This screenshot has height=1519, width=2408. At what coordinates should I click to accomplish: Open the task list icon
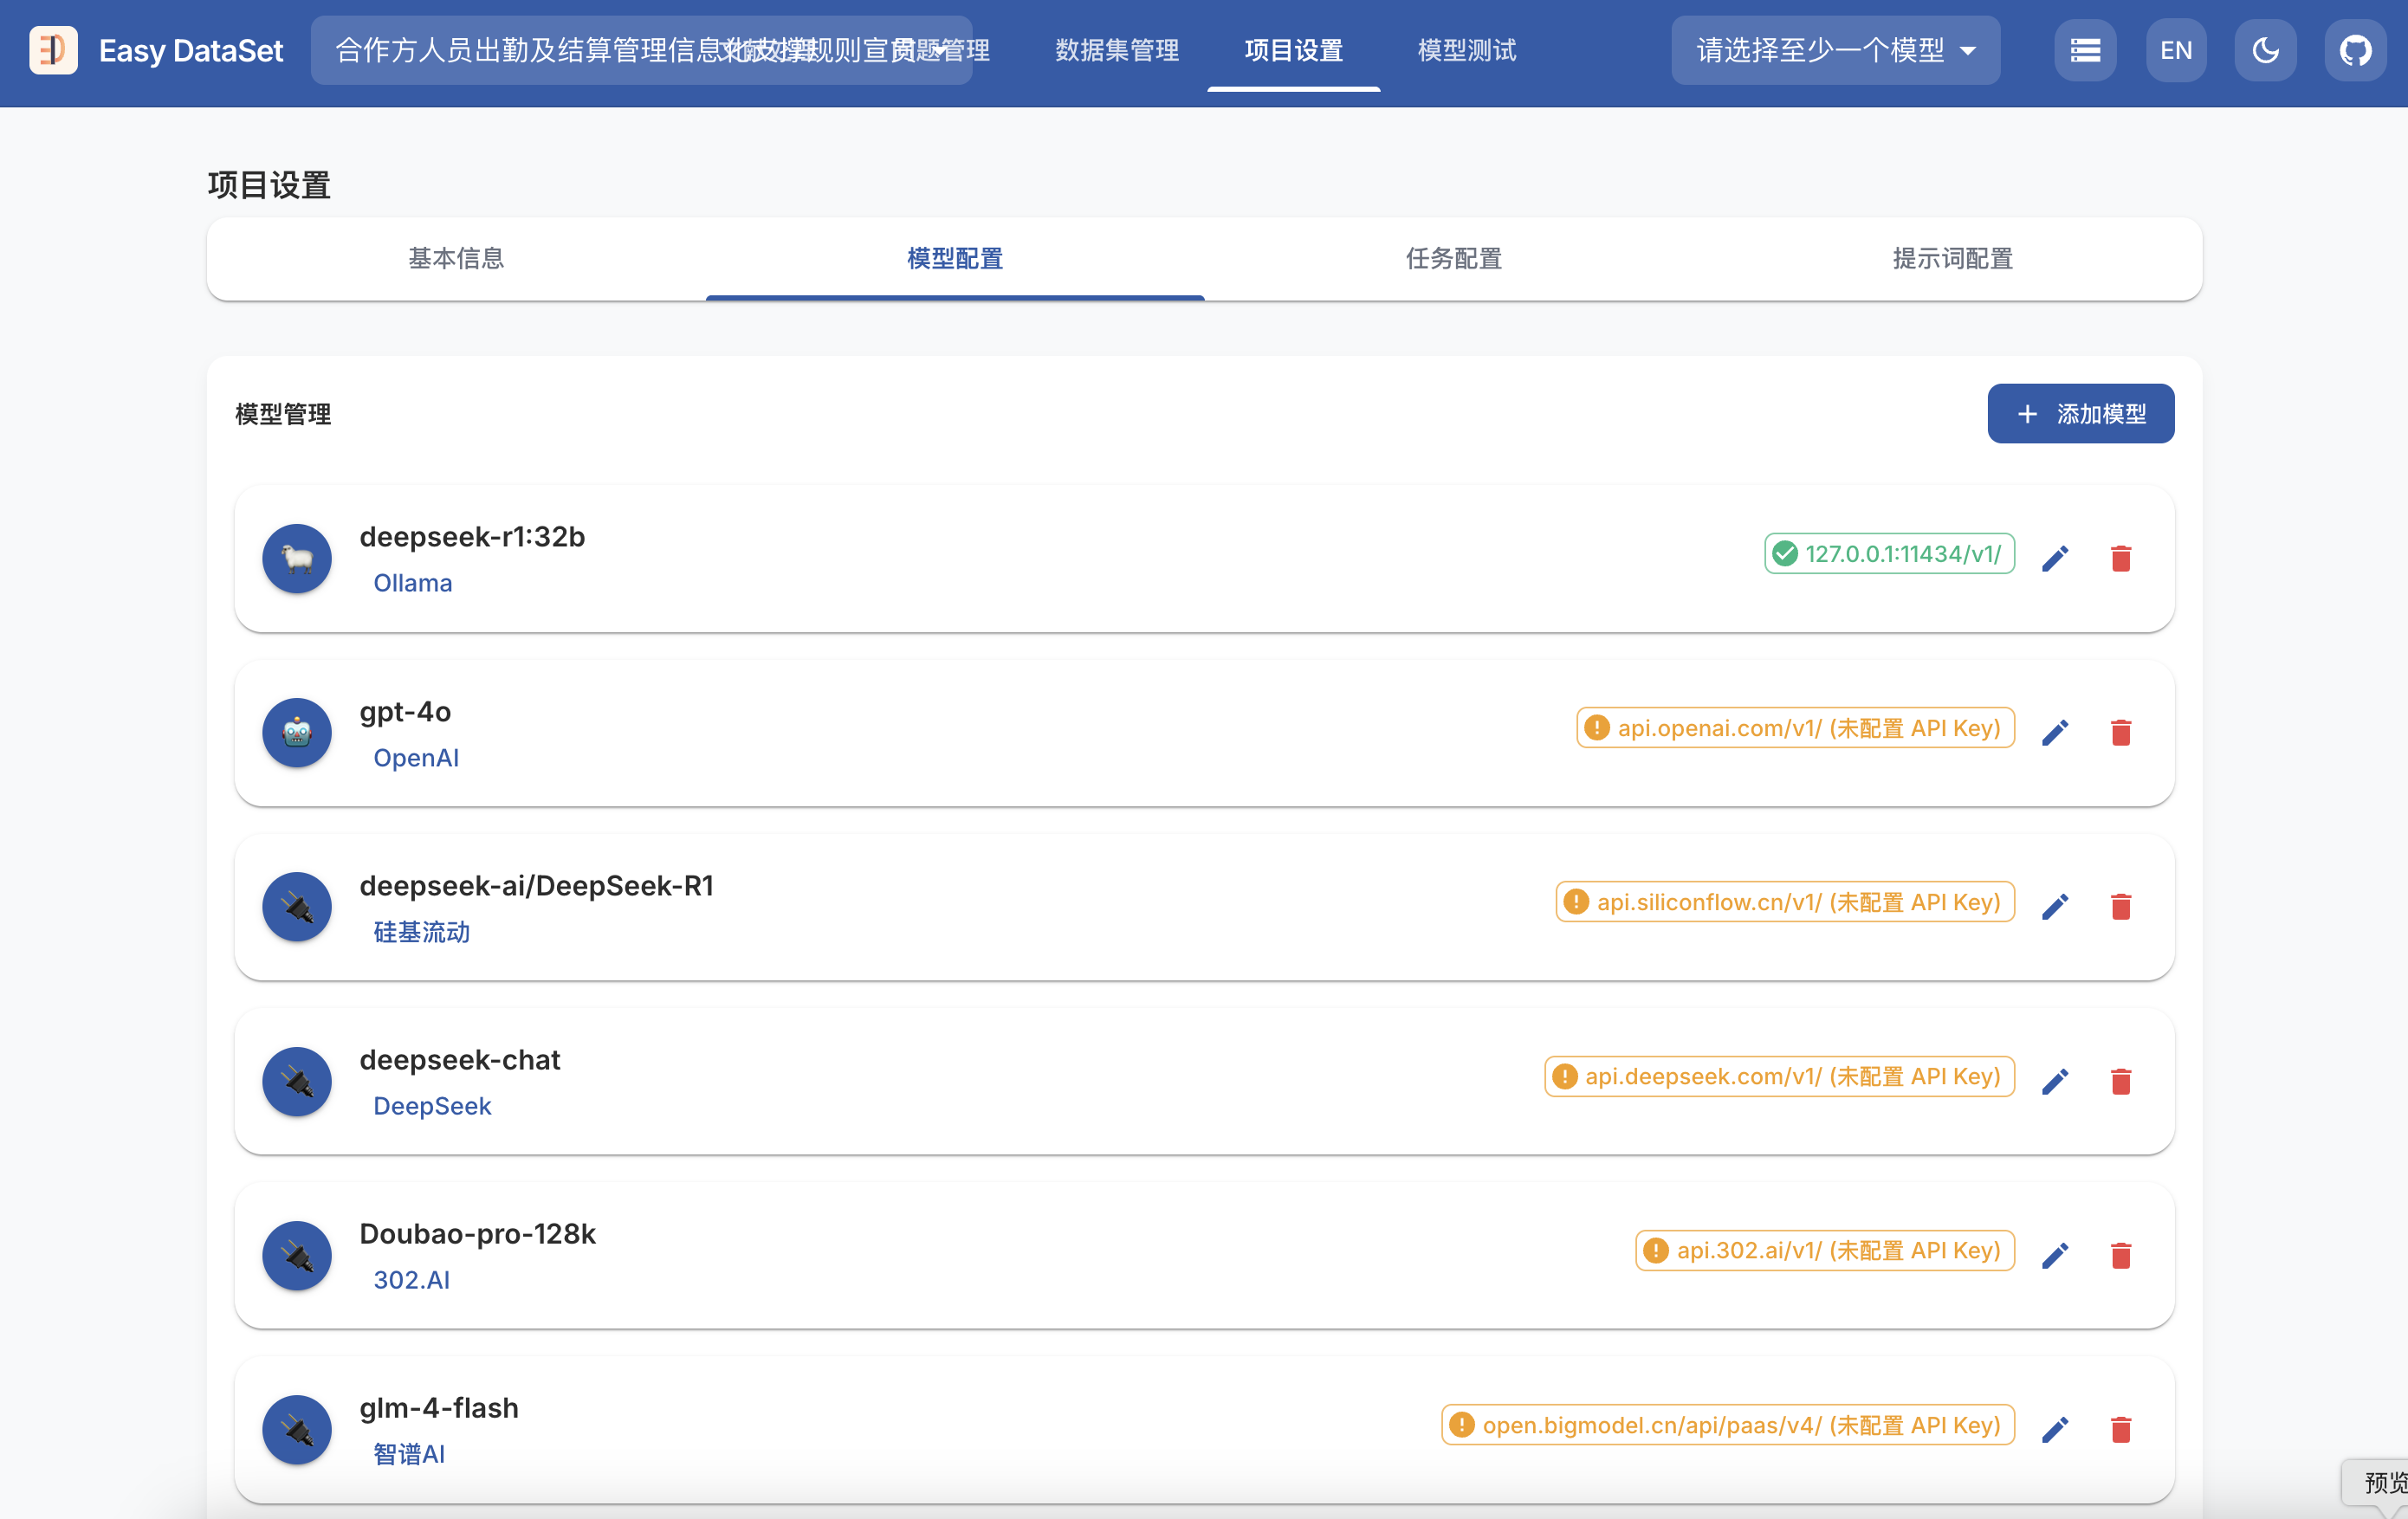click(x=2084, y=50)
